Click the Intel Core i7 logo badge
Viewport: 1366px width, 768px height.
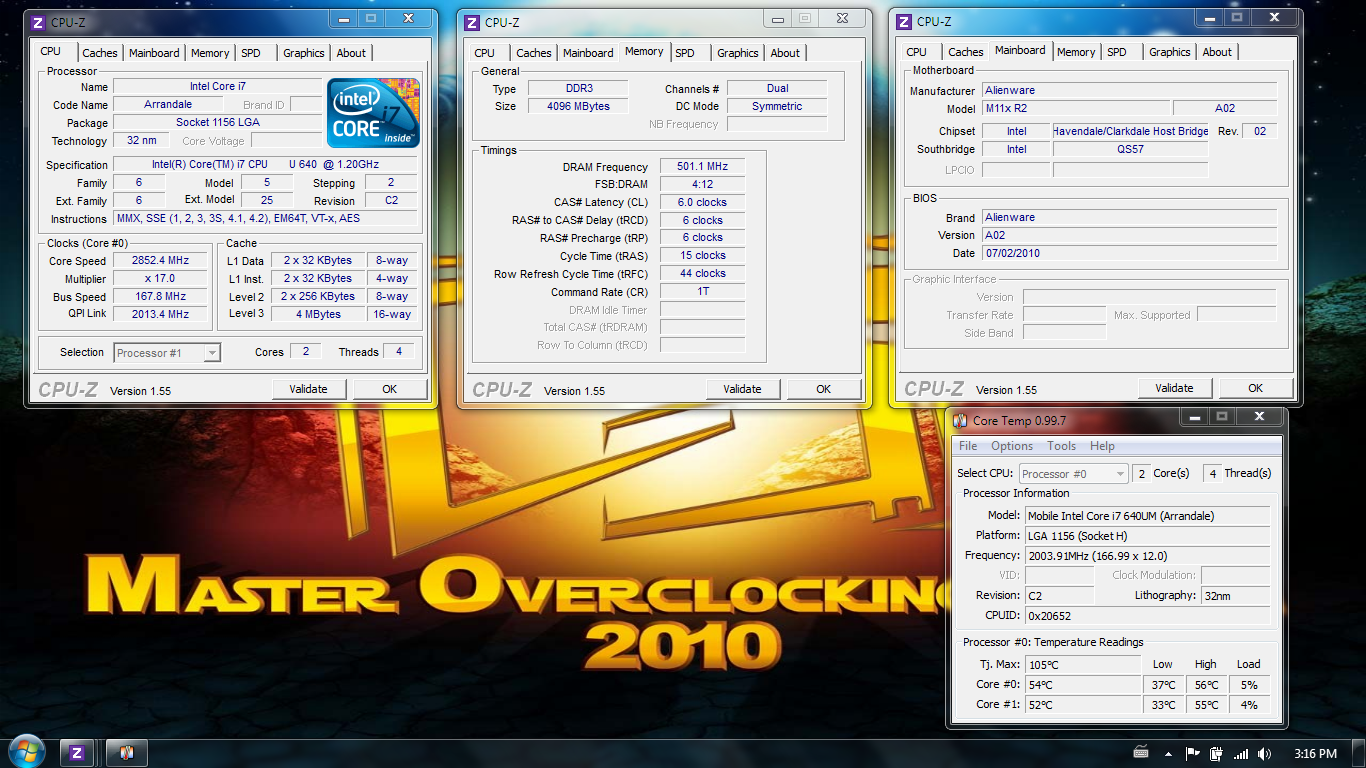373,113
